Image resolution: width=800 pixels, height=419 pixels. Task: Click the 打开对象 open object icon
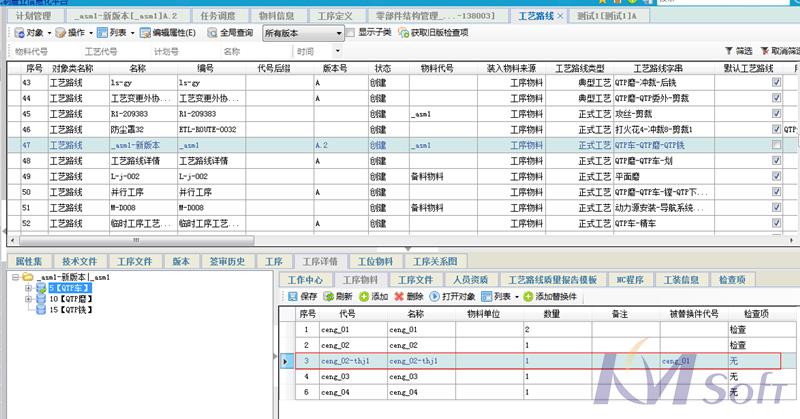pos(435,297)
